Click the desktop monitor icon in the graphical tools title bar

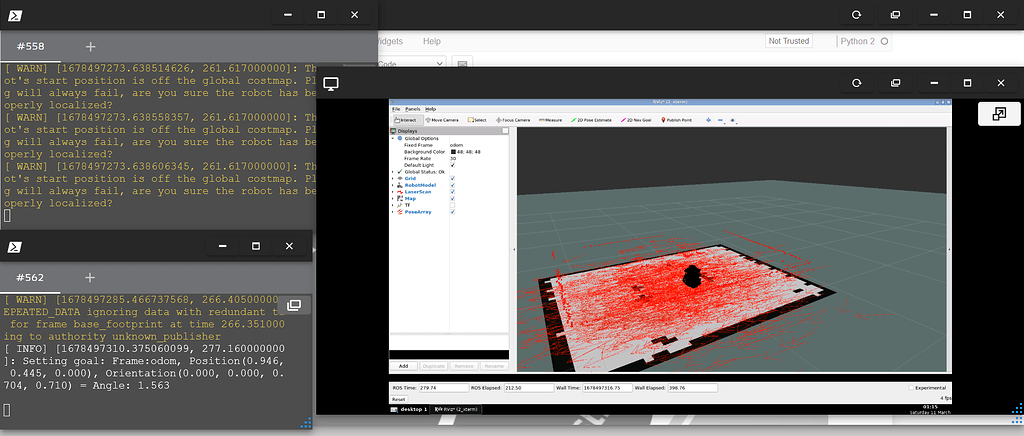pyautogui.click(x=331, y=84)
